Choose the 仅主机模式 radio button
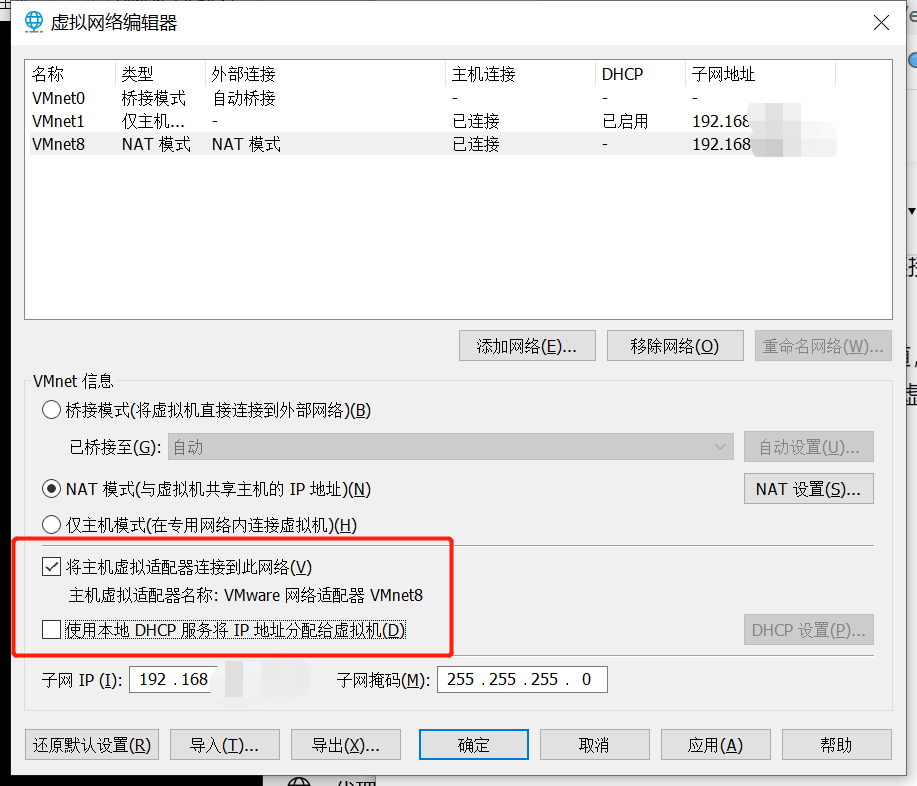This screenshot has width=917, height=786. point(51,525)
